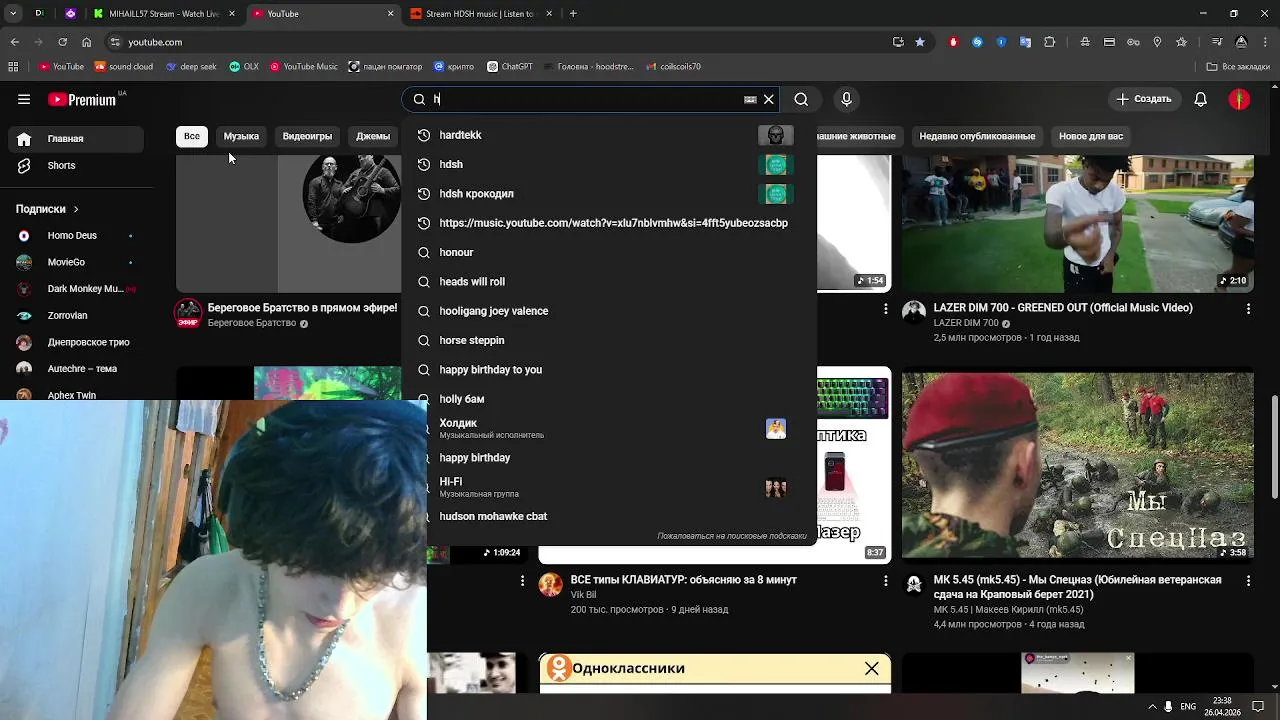Open the red hand ad-blocker extension
Image resolution: width=1280 pixels, height=720 pixels.
click(953, 42)
